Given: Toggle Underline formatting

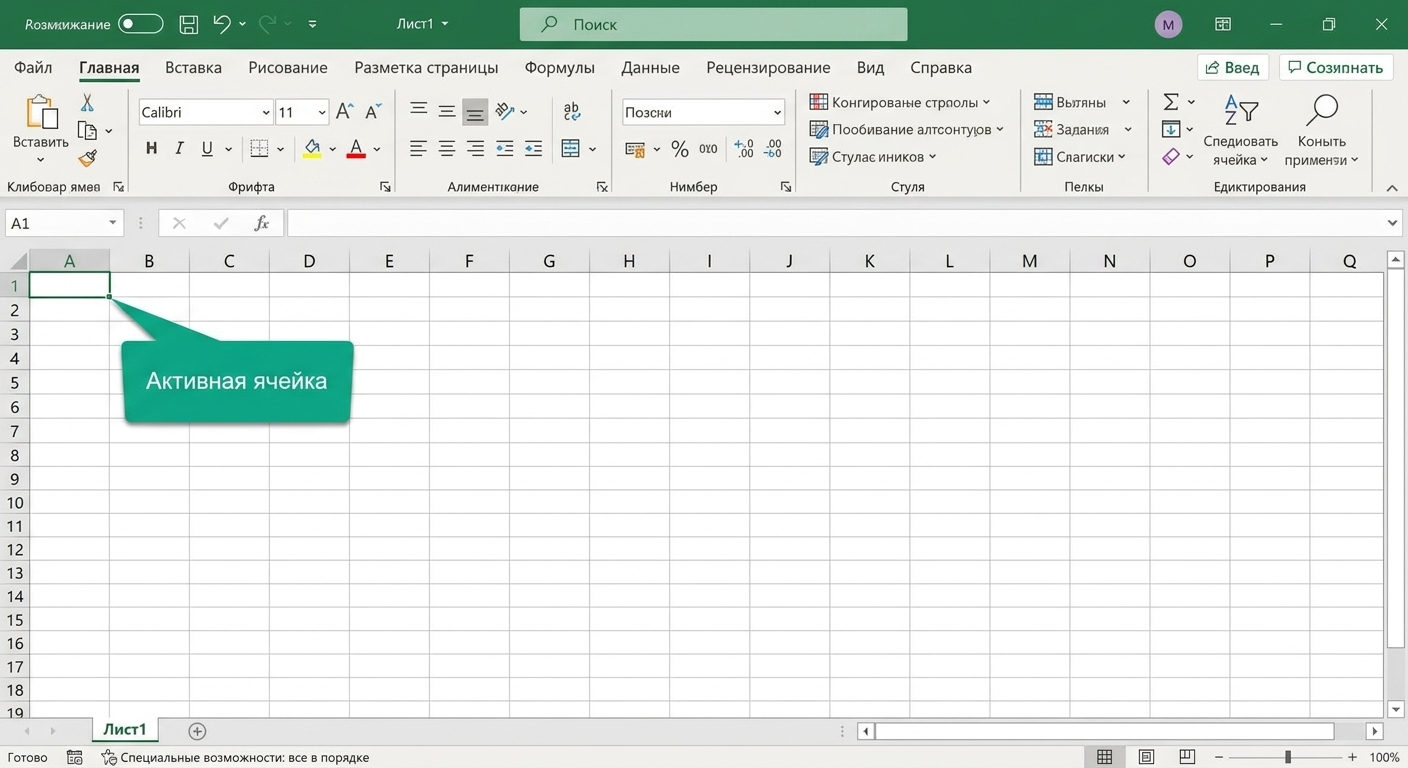Looking at the screenshot, I should (x=207, y=149).
